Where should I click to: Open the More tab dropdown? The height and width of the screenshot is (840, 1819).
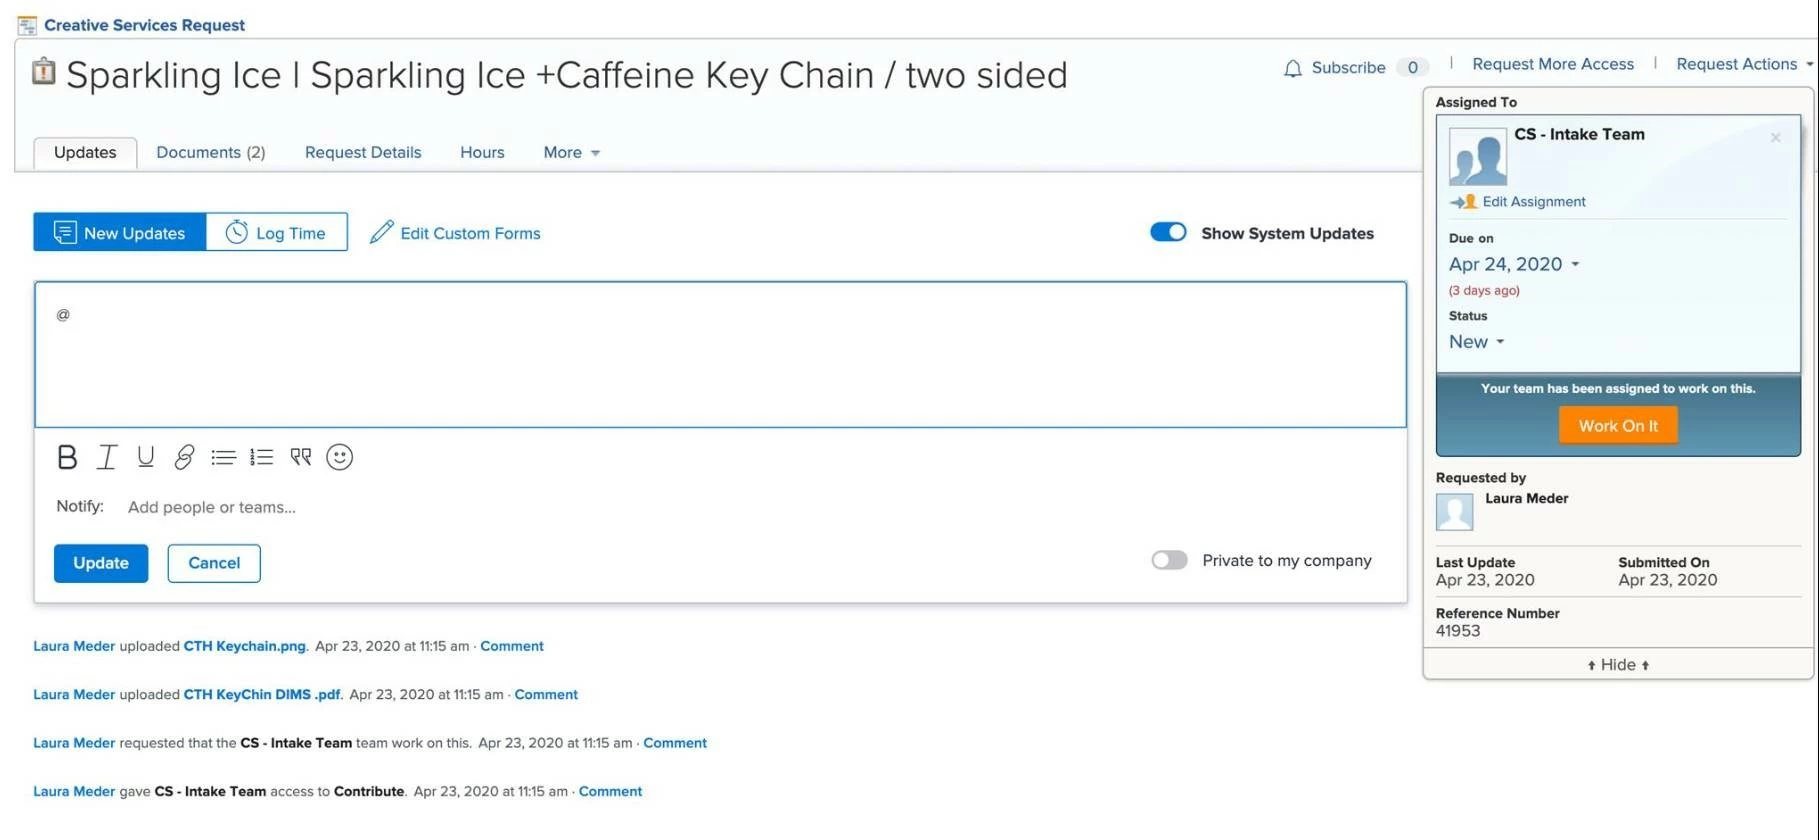[571, 152]
